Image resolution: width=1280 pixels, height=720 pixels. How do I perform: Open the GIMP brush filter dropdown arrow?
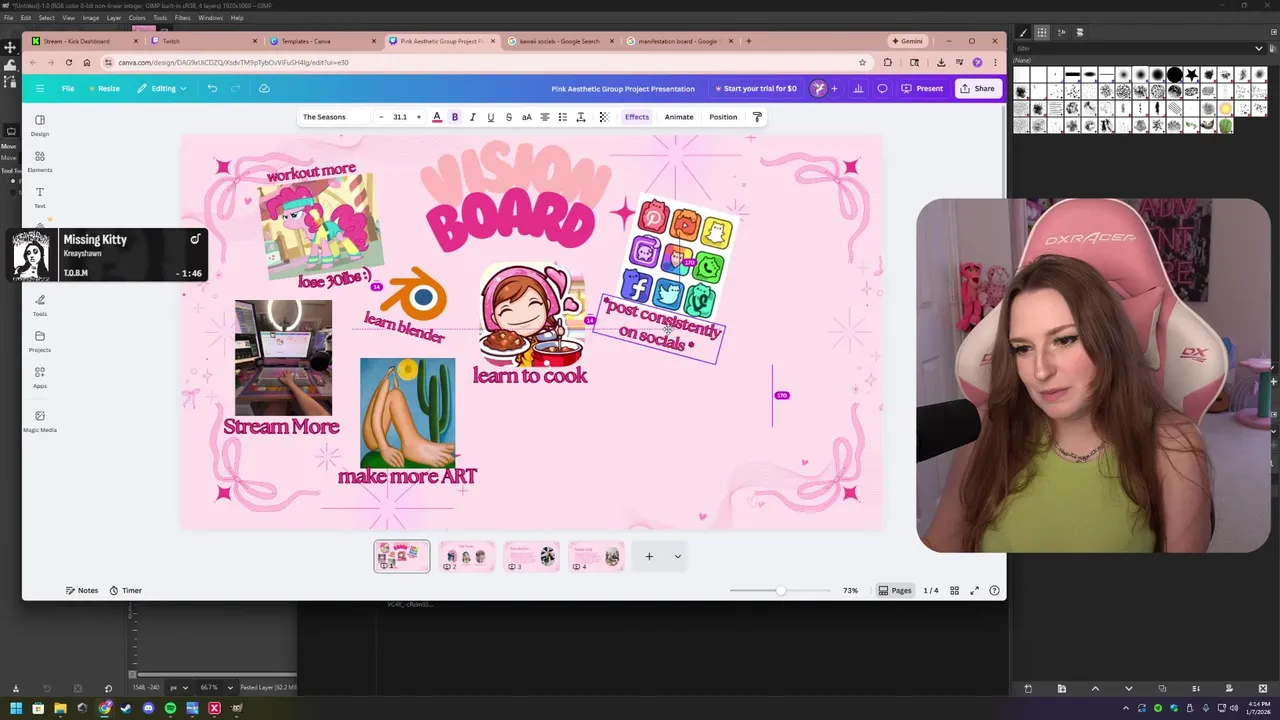(x=1258, y=48)
